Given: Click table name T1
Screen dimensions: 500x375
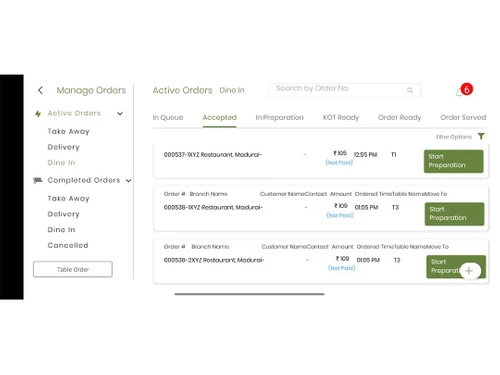Looking at the screenshot, I should [394, 155].
